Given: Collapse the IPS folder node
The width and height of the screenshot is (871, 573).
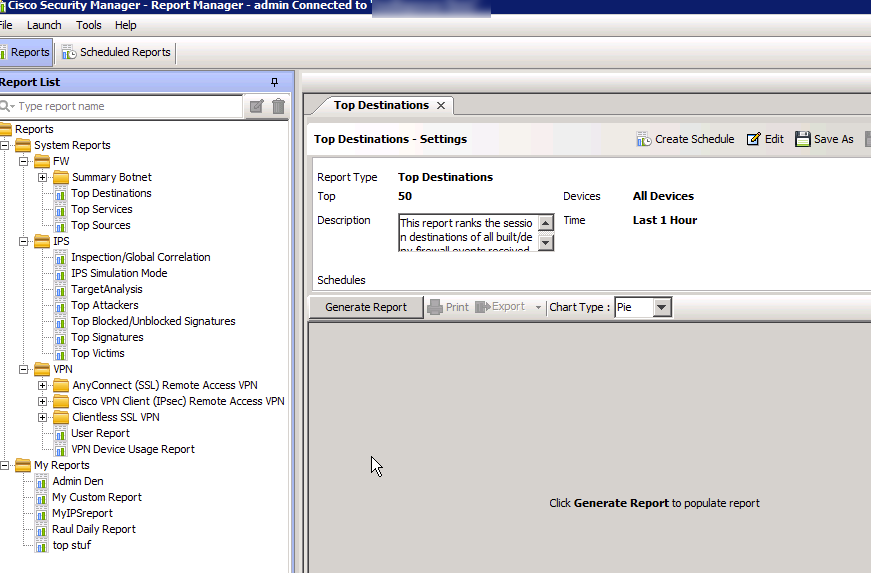Looking at the screenshot, I should 25,241.
